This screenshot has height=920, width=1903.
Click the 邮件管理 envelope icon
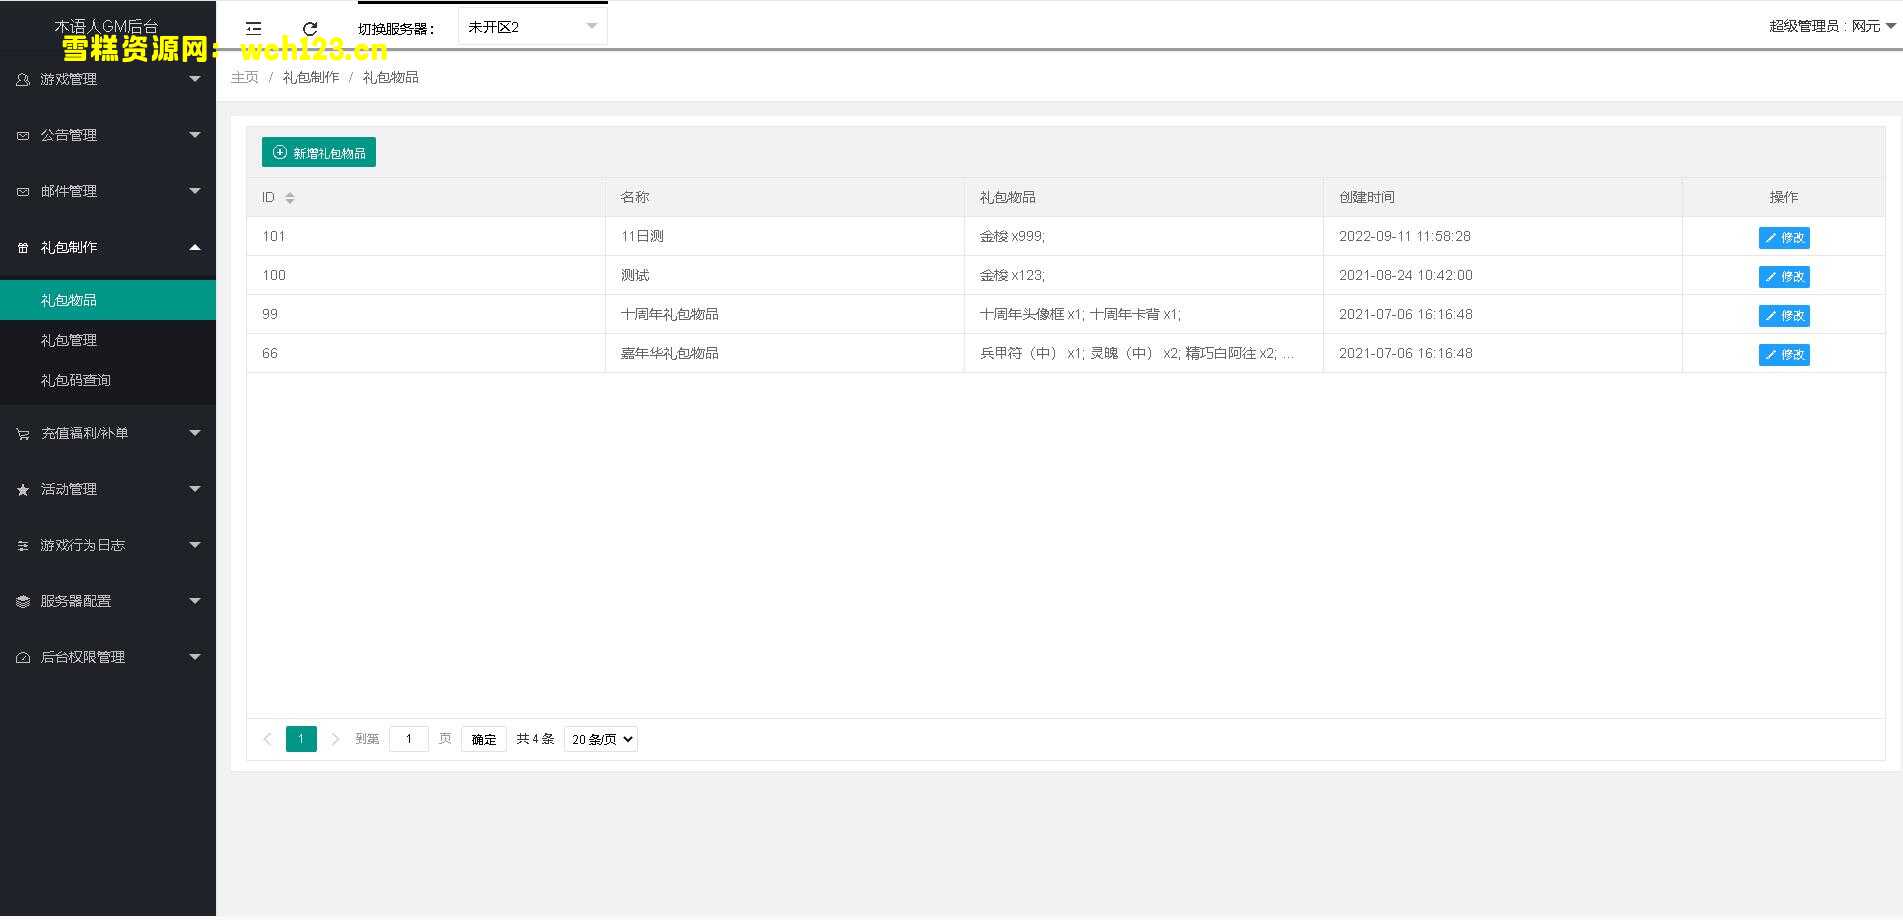tap(23, 191)
